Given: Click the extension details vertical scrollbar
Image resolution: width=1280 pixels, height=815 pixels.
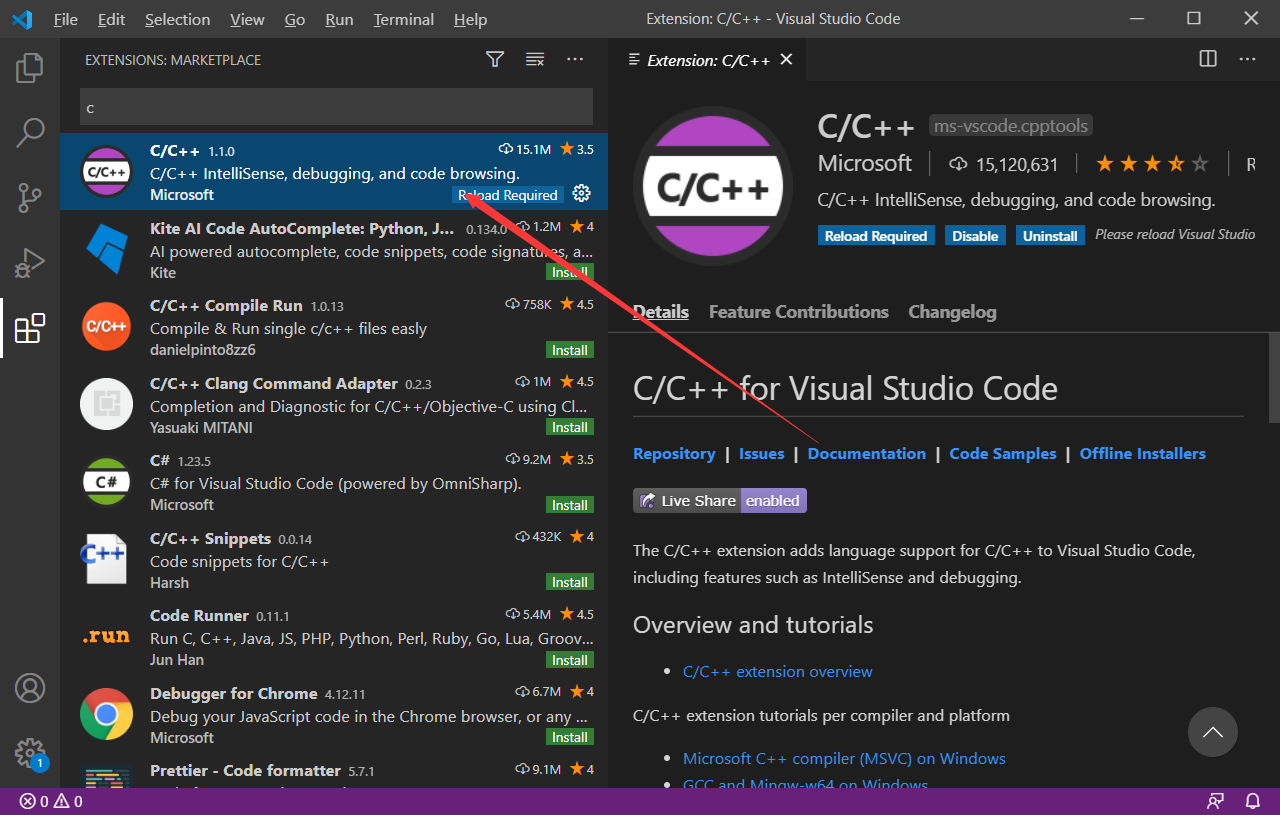Looking at the screenshot, I should (x=1274, y=378).
